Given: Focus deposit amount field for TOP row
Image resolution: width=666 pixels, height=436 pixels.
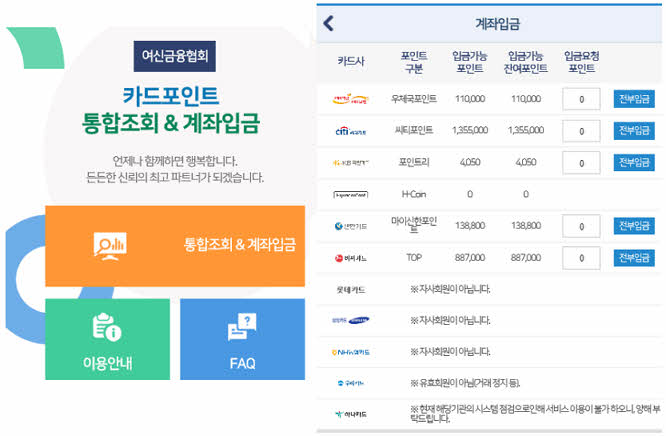Looking at the screenshot, I should tap(581, 258).
